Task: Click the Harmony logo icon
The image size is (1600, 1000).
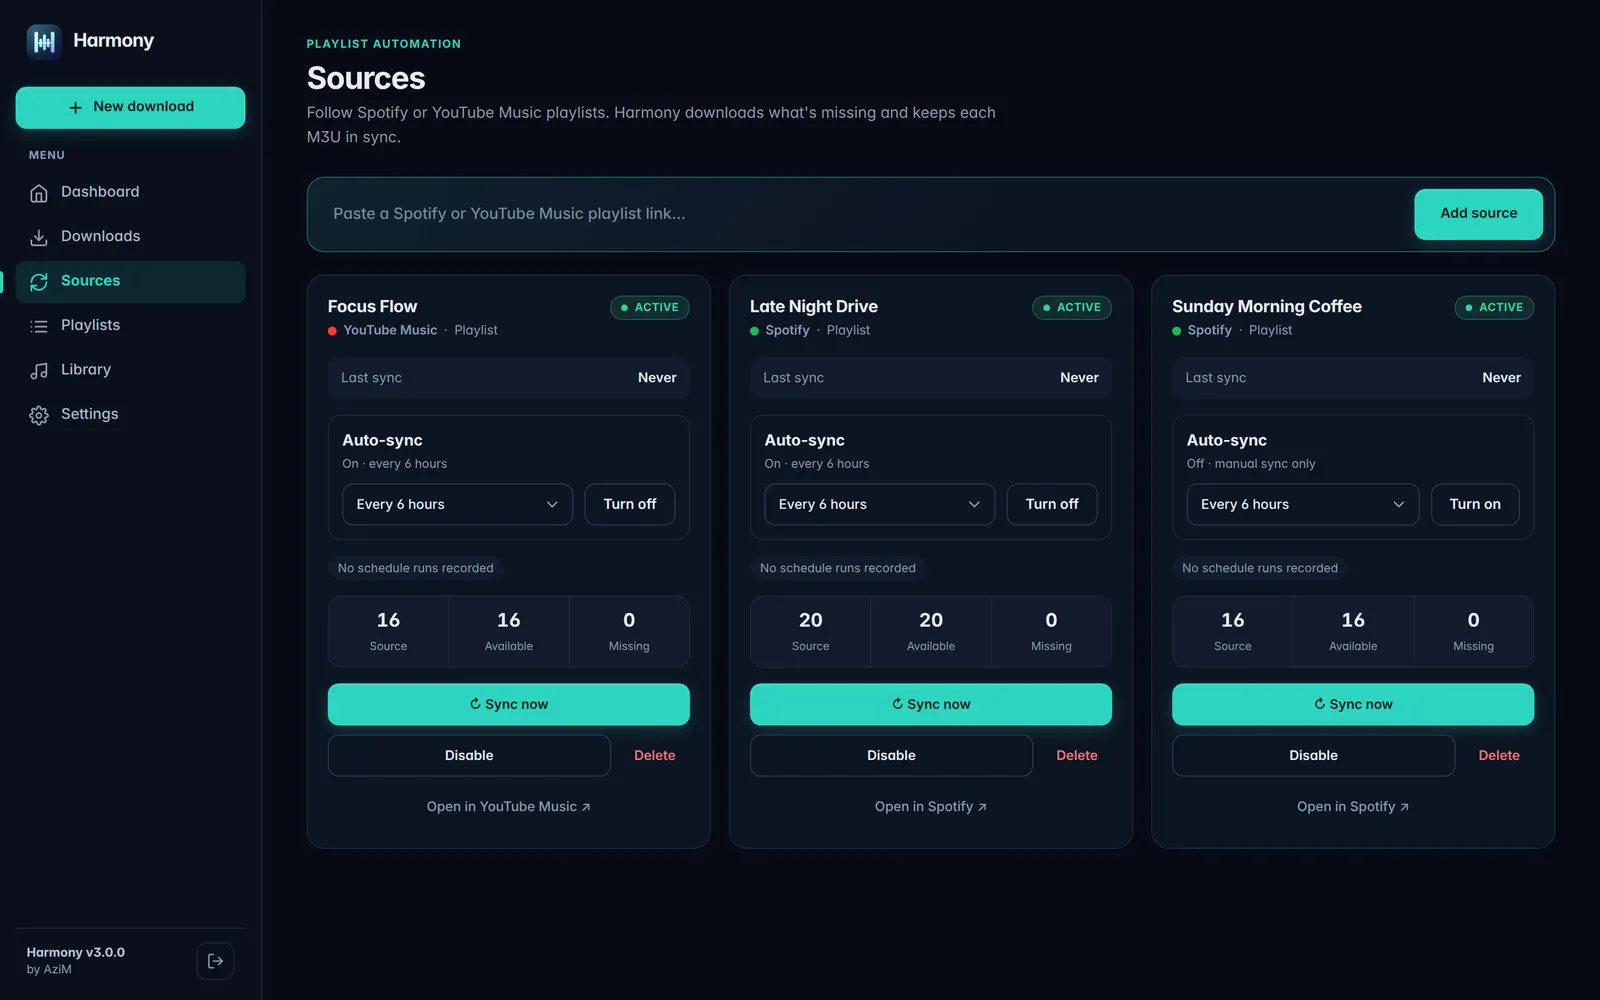Action: tap(44, 41)
